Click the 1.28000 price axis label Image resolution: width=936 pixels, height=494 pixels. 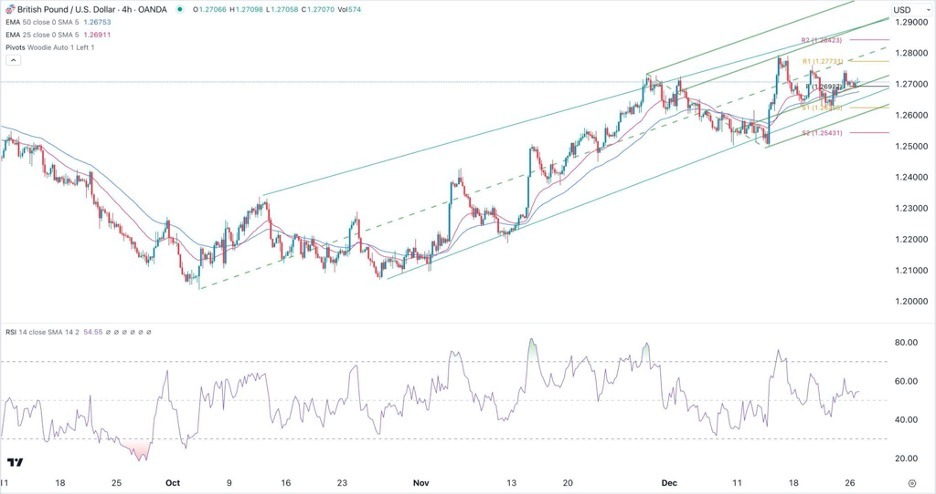(x=912, y=53)
